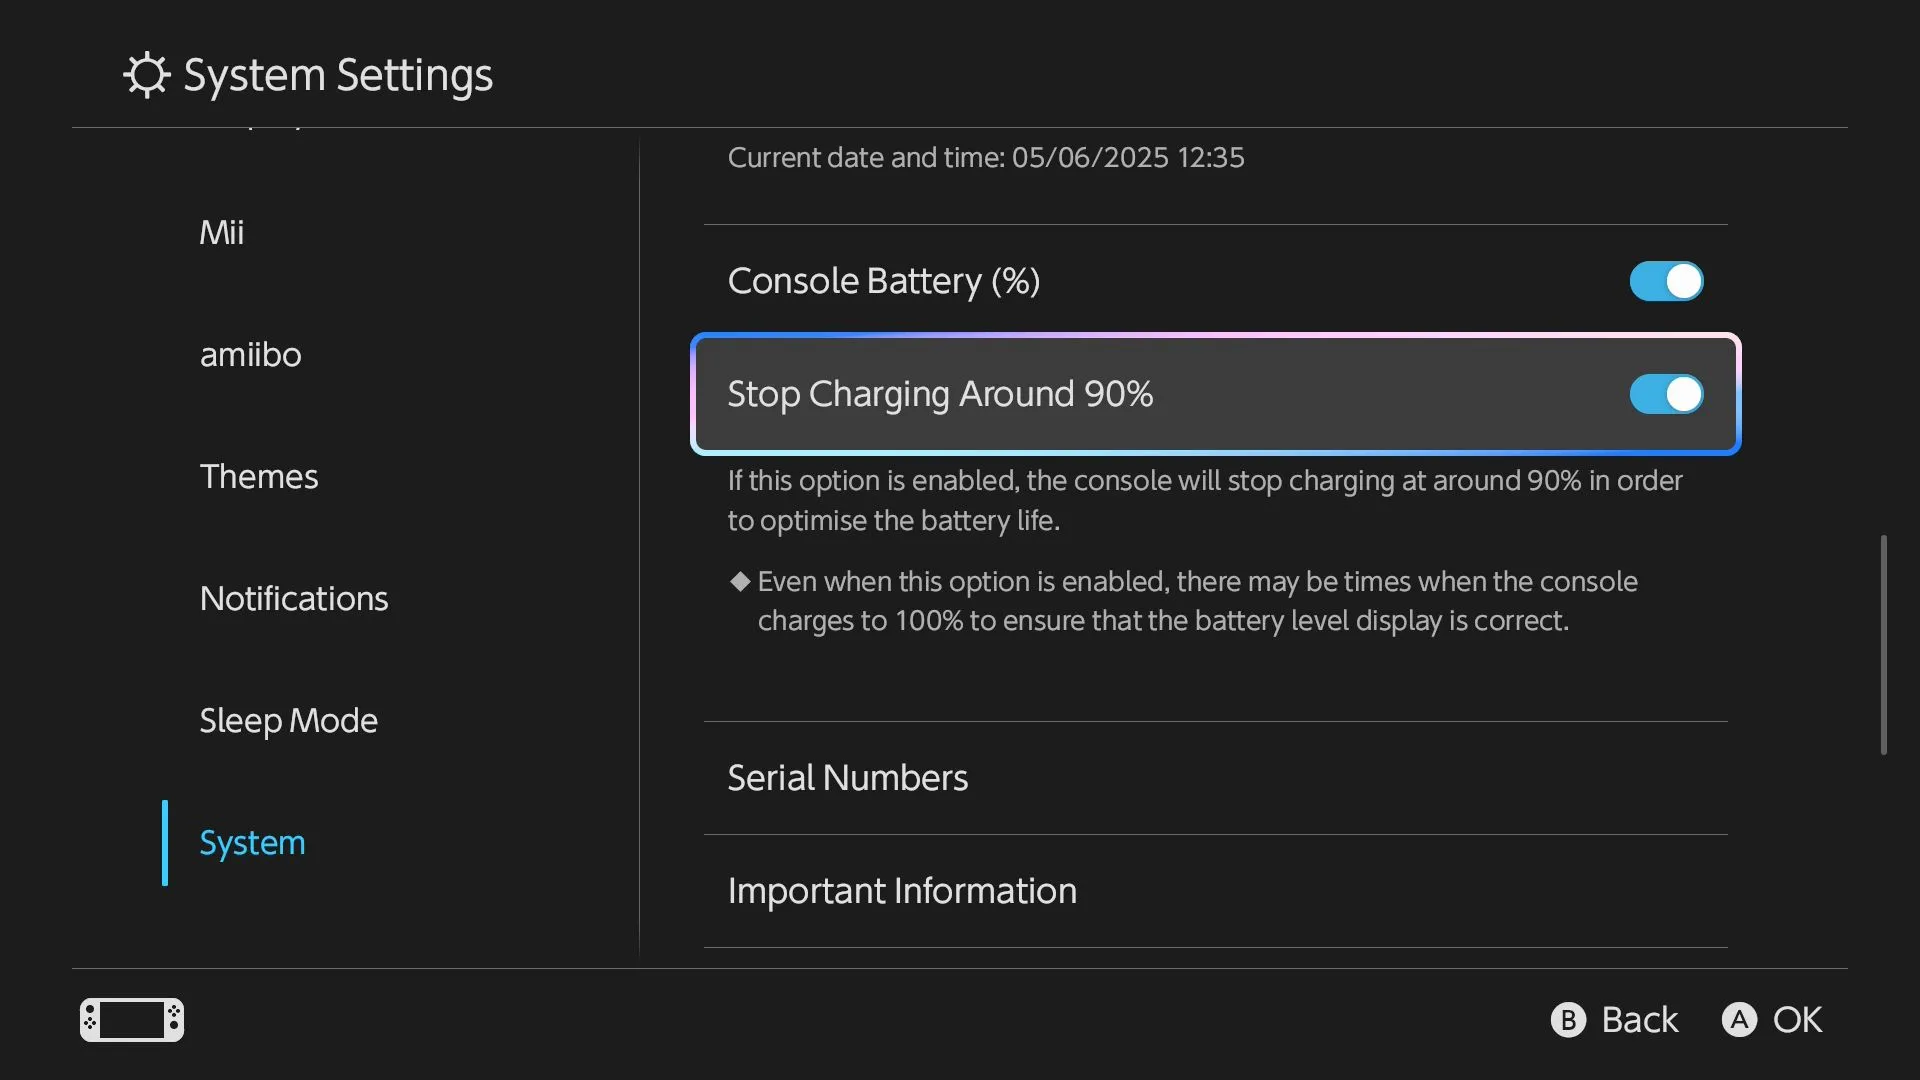
Task: Open amiibo settings
Action: tap(250, 354)
